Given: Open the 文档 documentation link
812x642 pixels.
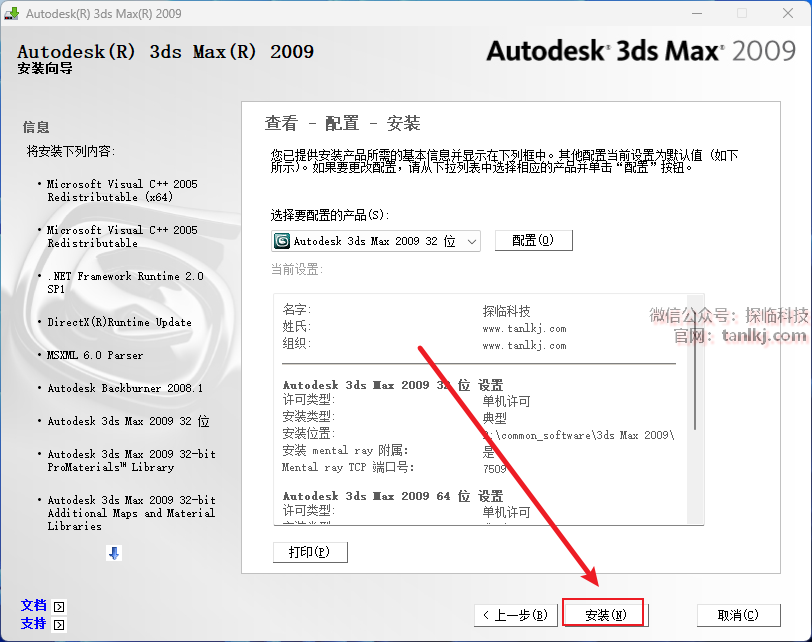Looking at the screenshot, I should coord(34,605).
